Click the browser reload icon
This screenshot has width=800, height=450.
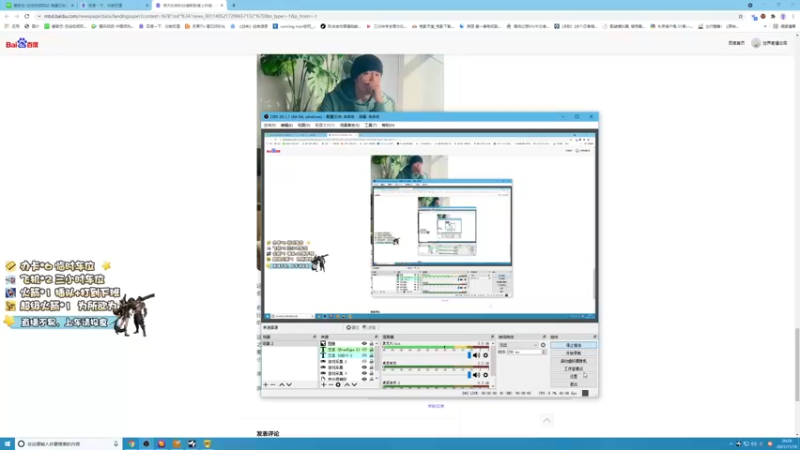(x=27, y=16)
